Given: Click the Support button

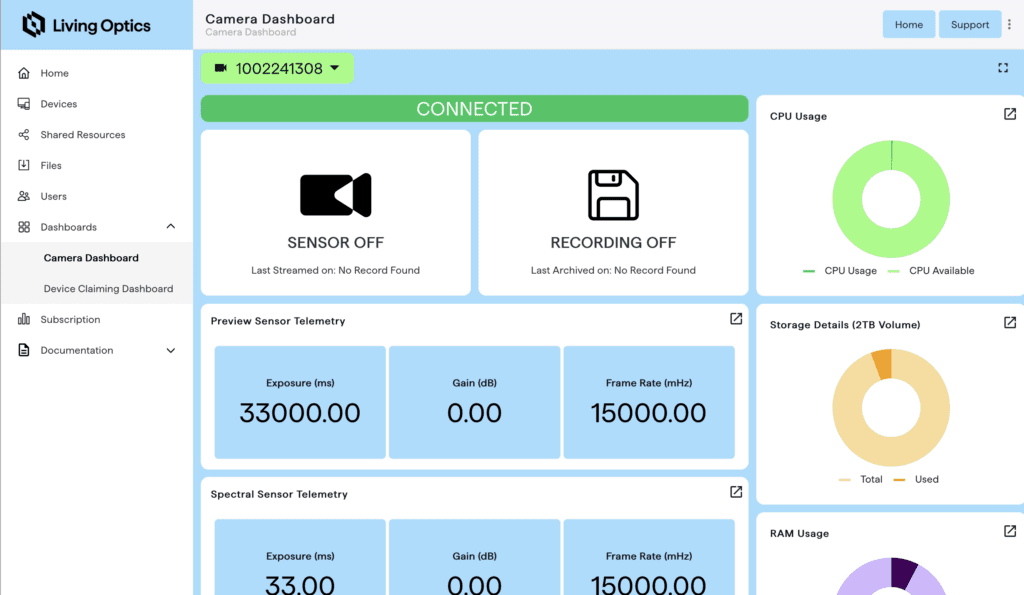Looking at the screenshot, I should coord(969,25).
